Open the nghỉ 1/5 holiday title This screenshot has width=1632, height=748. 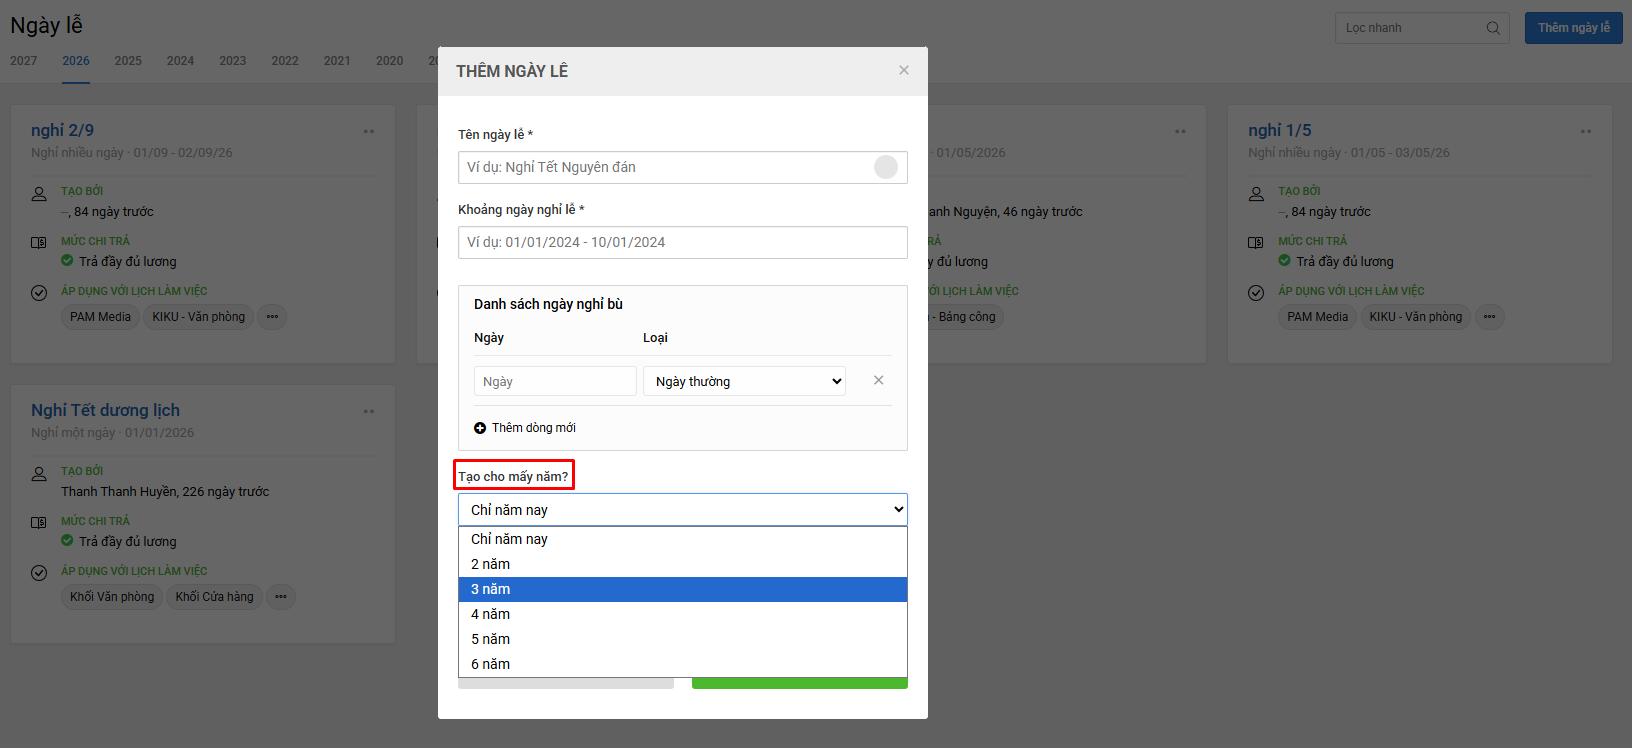(1279, 130)
